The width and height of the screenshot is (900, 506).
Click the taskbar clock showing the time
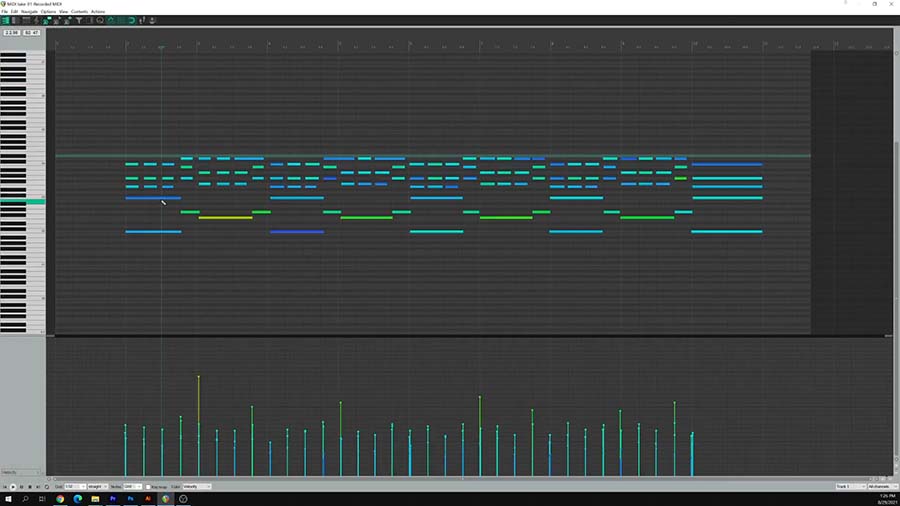tap(887, 496)
